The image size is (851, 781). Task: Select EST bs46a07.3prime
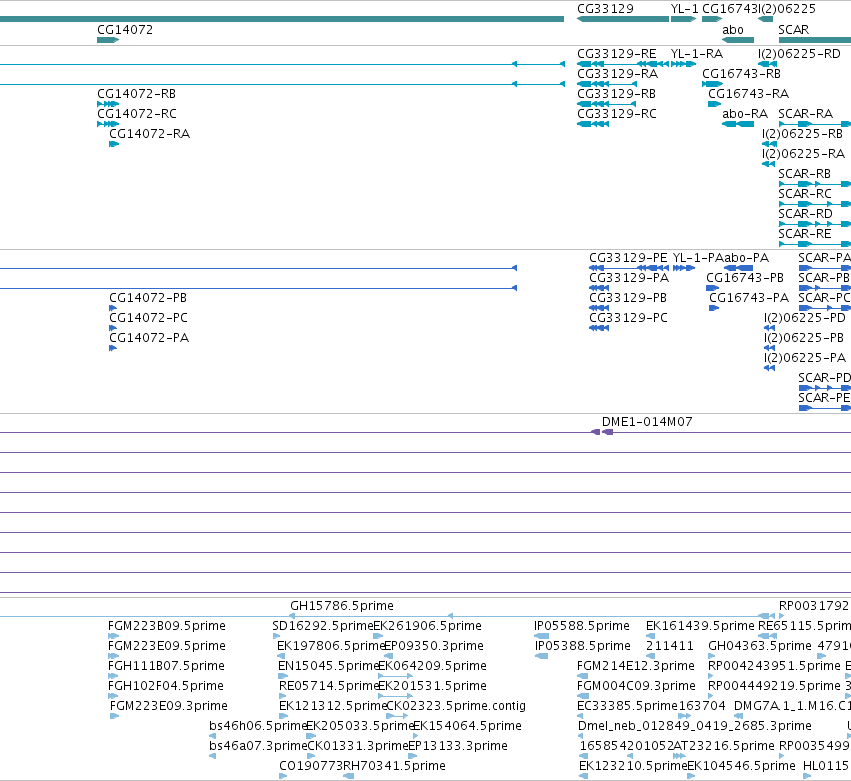(213, 756)
